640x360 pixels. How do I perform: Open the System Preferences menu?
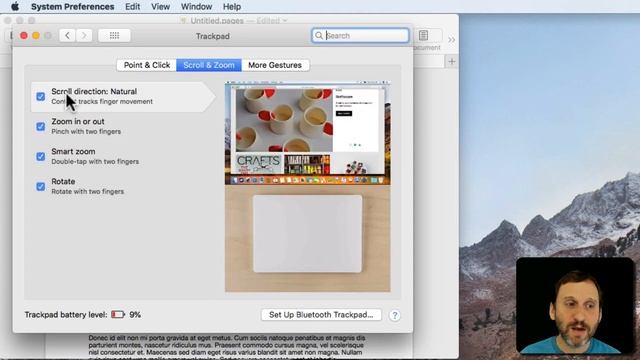tap(73, 7)
